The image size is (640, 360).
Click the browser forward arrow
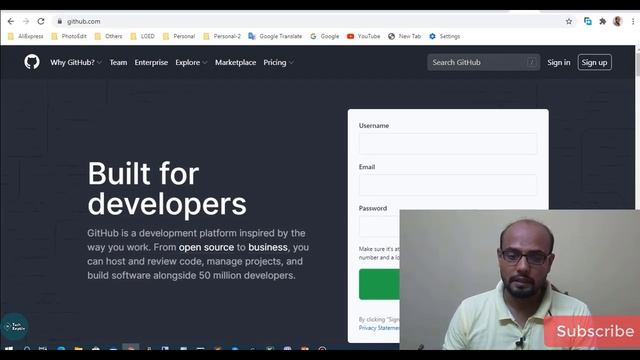[x=26, y=21]
